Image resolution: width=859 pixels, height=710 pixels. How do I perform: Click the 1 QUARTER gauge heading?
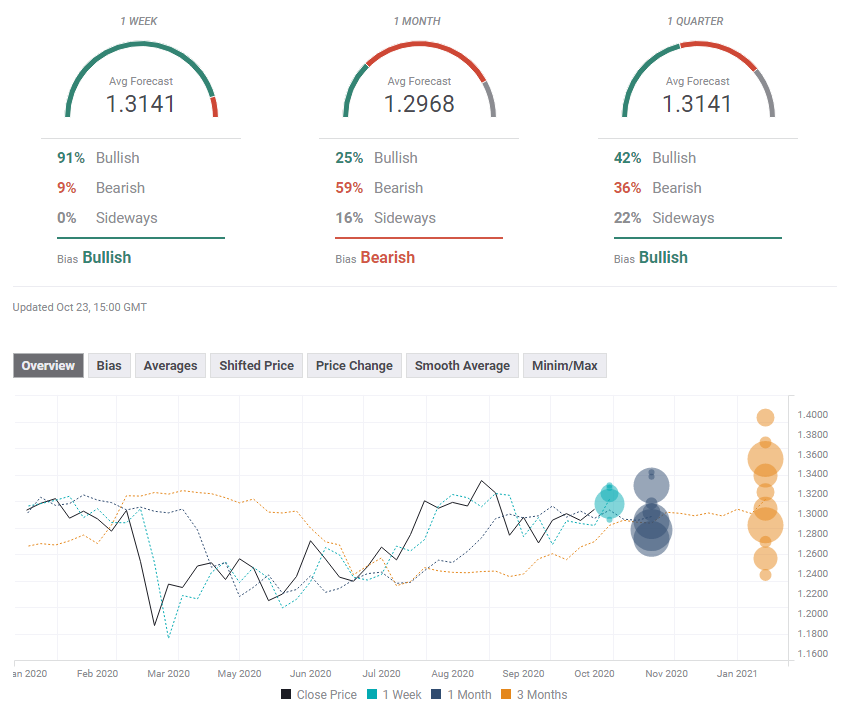point(695,21)
